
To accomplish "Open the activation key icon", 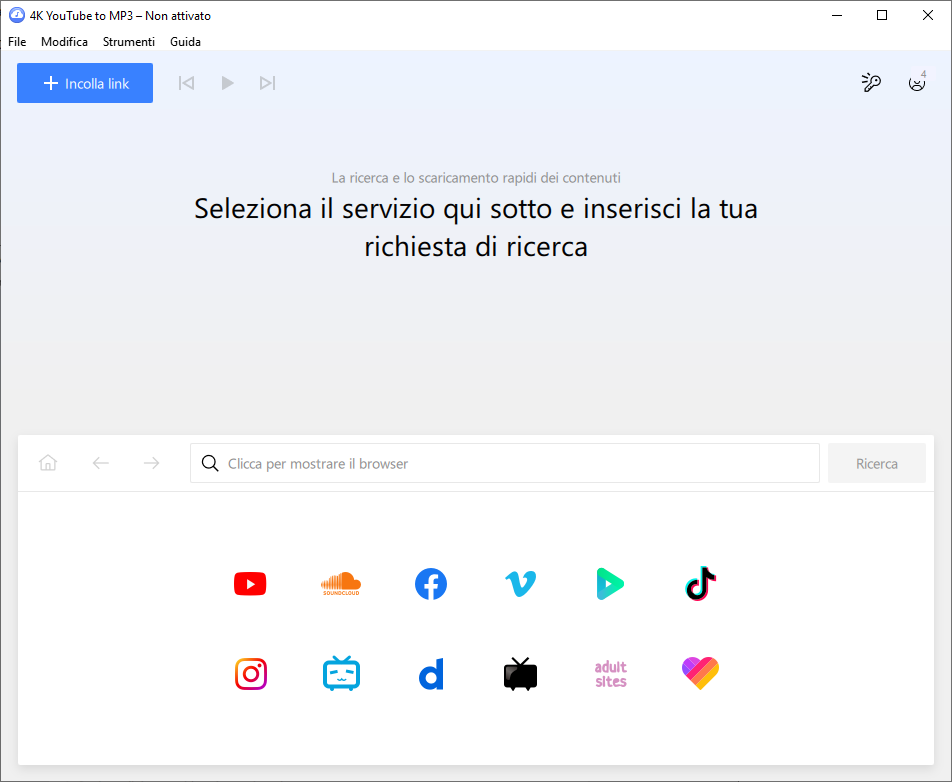I will coord(871,83).
